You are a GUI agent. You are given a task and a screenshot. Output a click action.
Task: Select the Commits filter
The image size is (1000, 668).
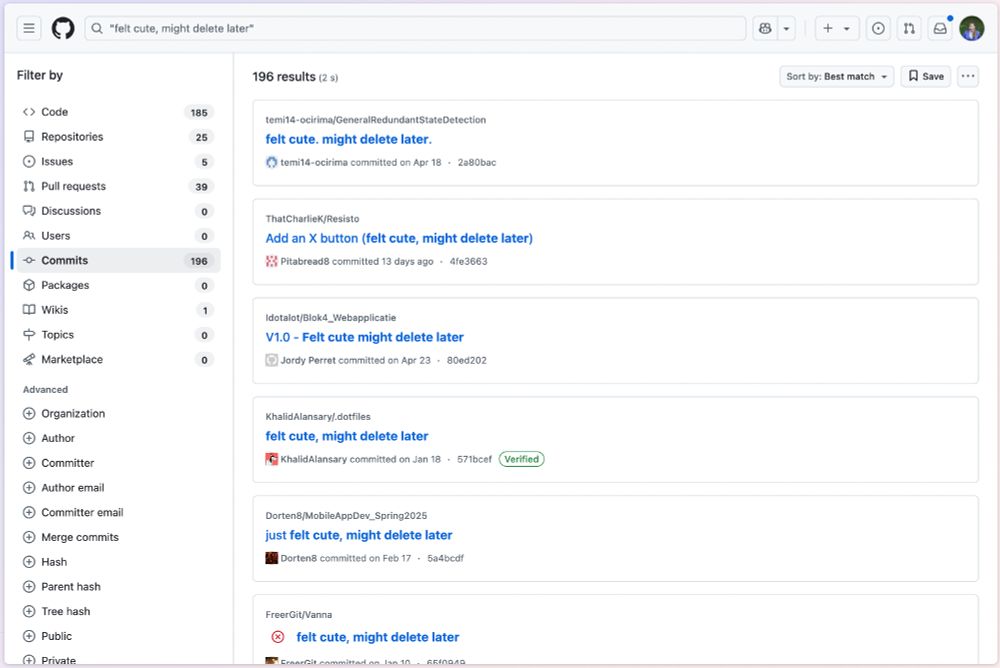pos(118,260)
